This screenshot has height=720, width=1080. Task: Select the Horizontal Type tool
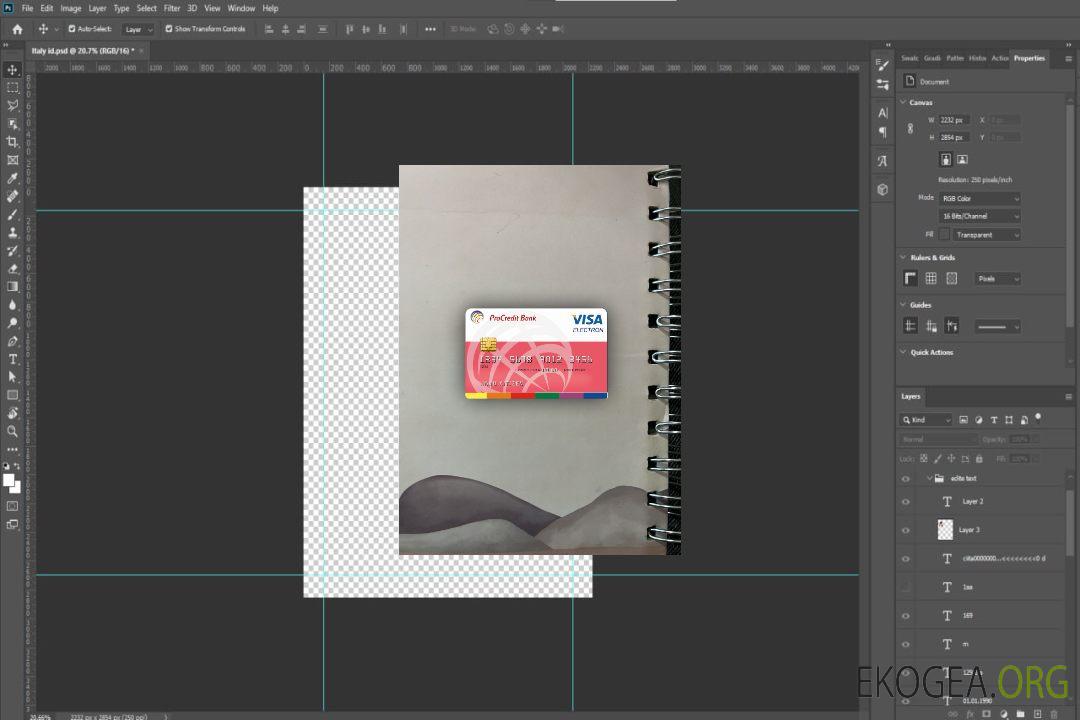pyautogui.click(x=13, y=358)
